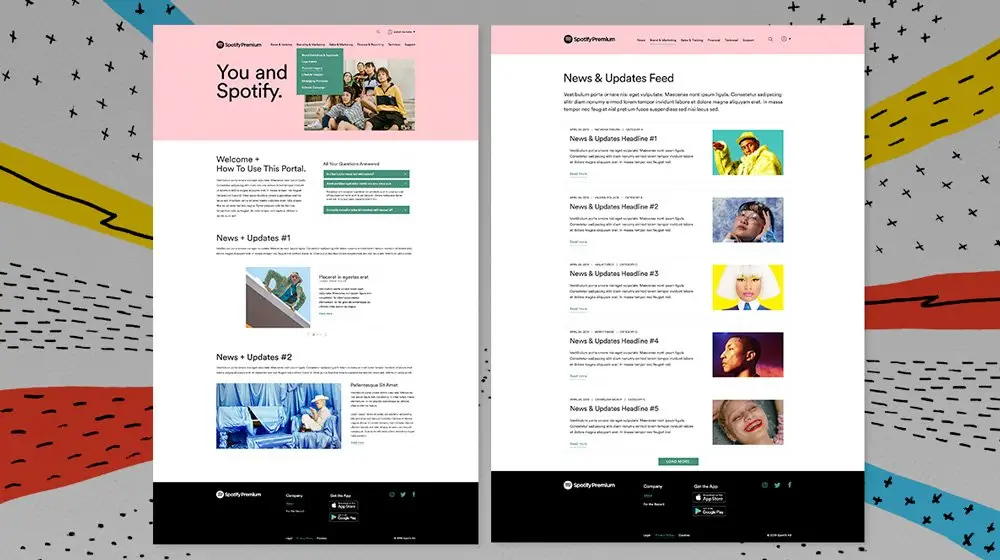Click the Twitter icon in right page footer
This screenshot has width=1000, height=560.
(776, 485)
